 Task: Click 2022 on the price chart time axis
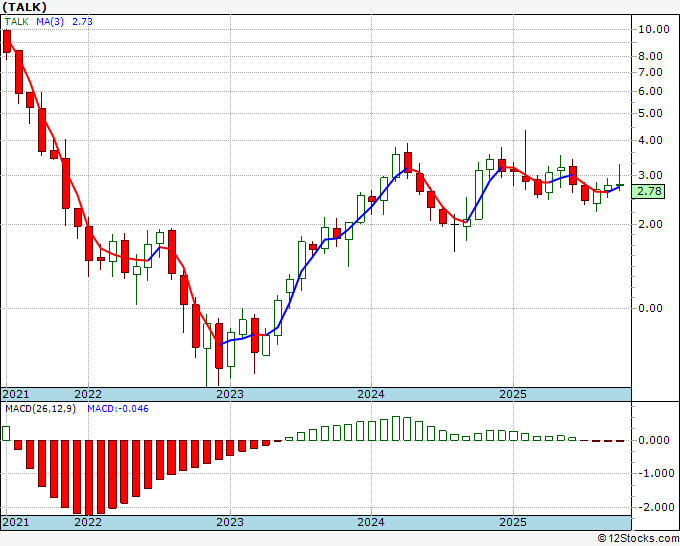click(88, 394)
